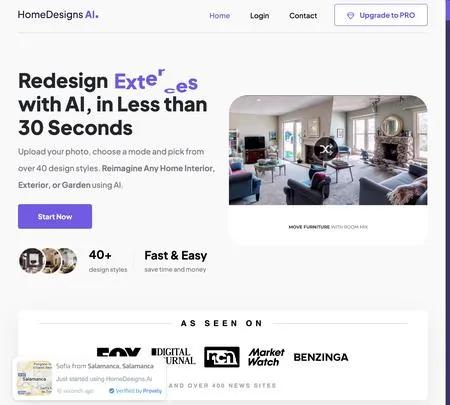Click the living room preview image

328,150
